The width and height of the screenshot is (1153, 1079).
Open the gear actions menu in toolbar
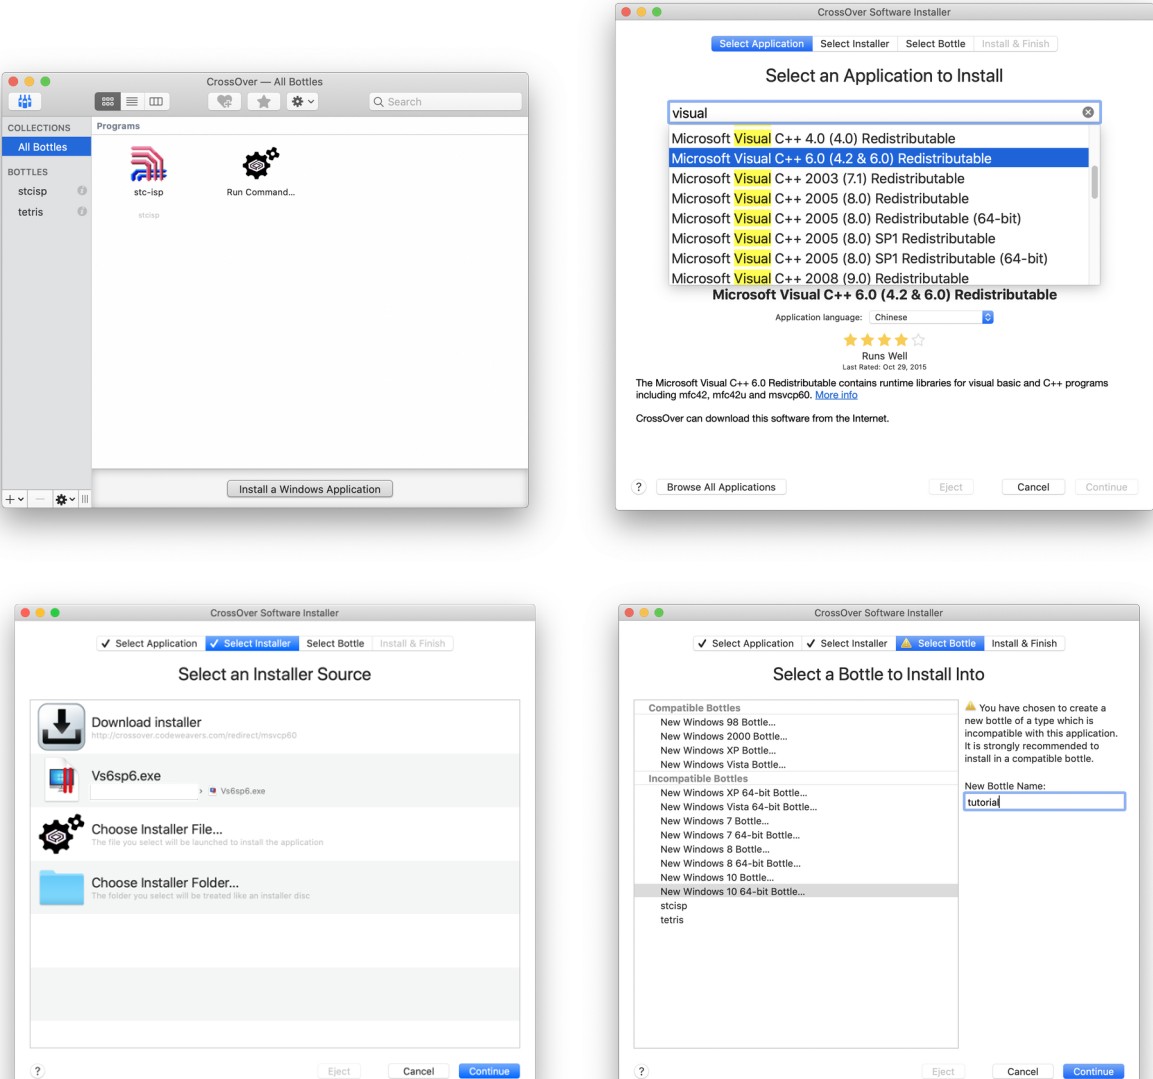[x=302, y=102]
